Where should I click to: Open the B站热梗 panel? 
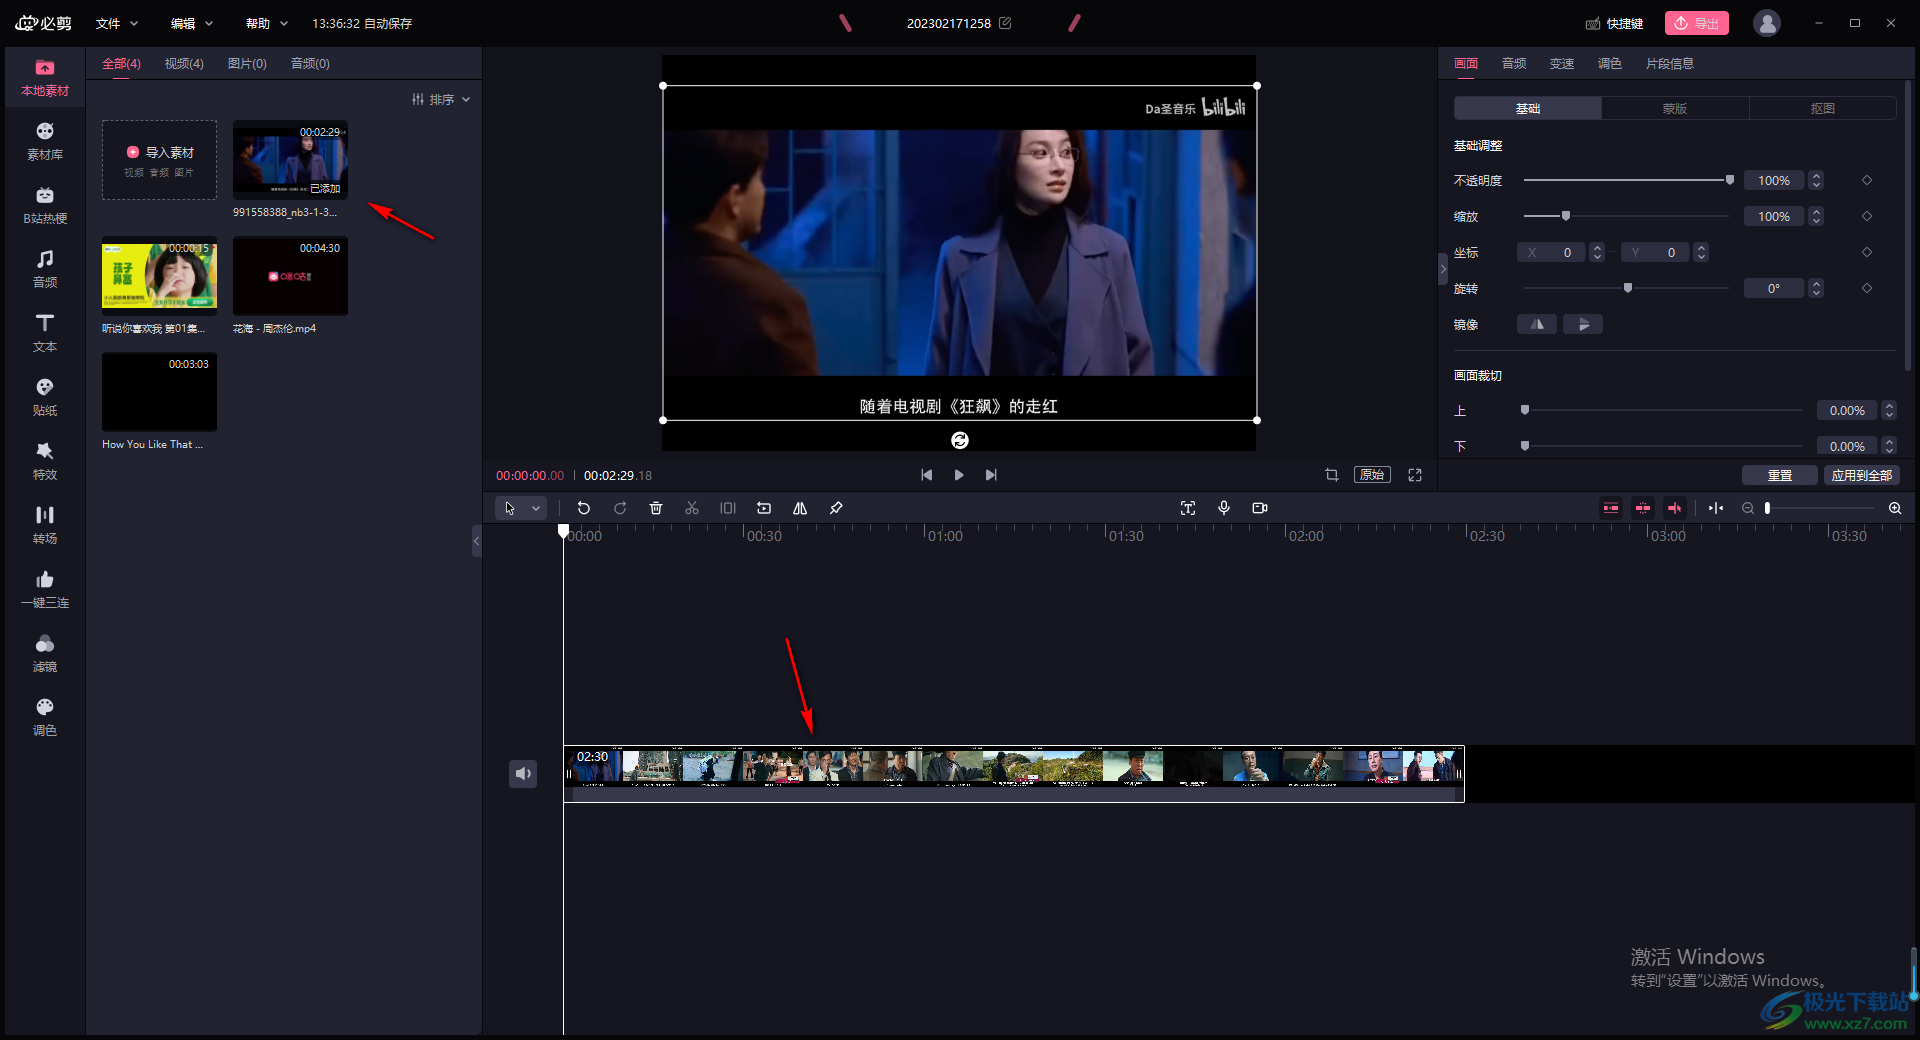(x=45, y=206)
